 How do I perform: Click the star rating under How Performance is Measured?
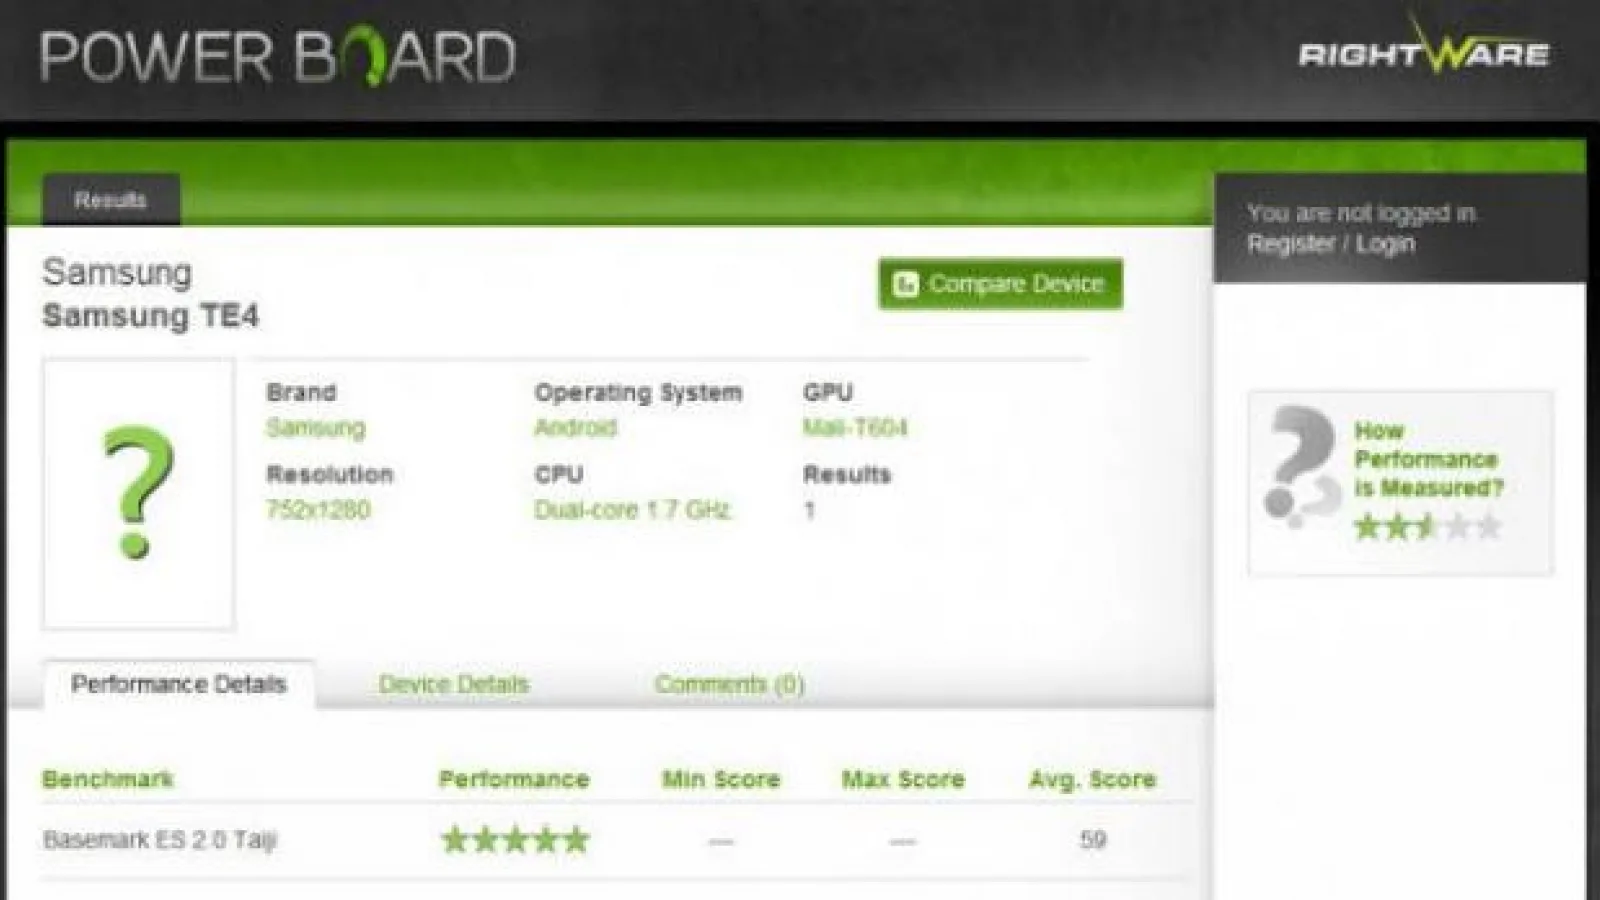[1427, 526]
